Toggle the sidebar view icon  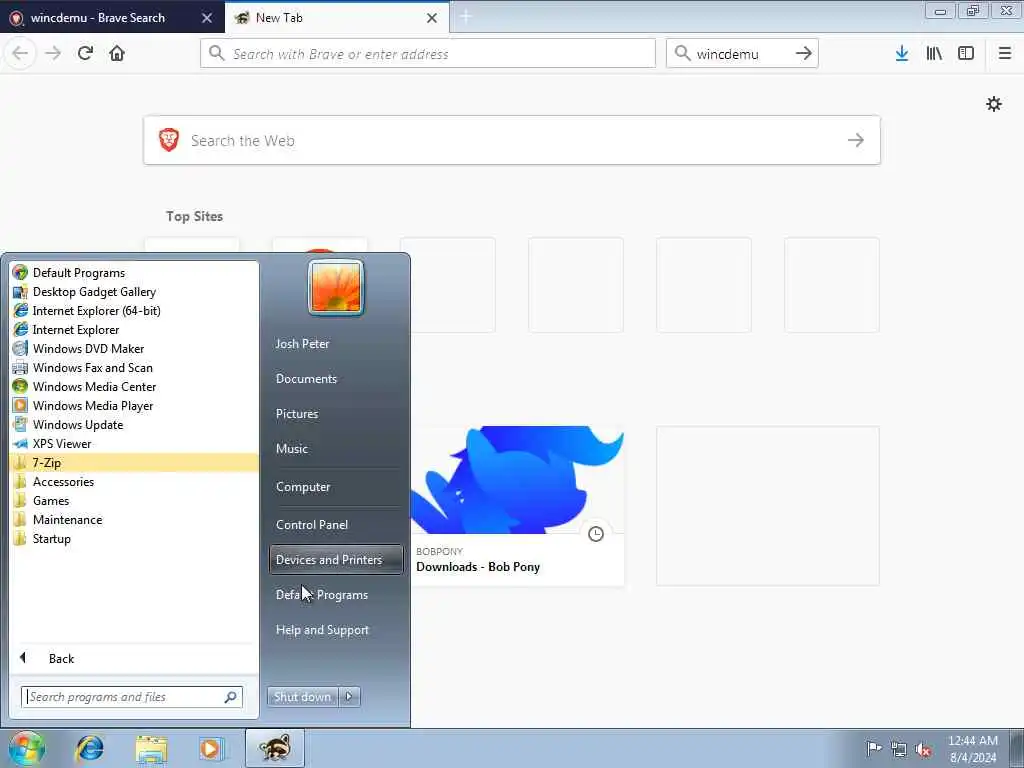point(966,54)
